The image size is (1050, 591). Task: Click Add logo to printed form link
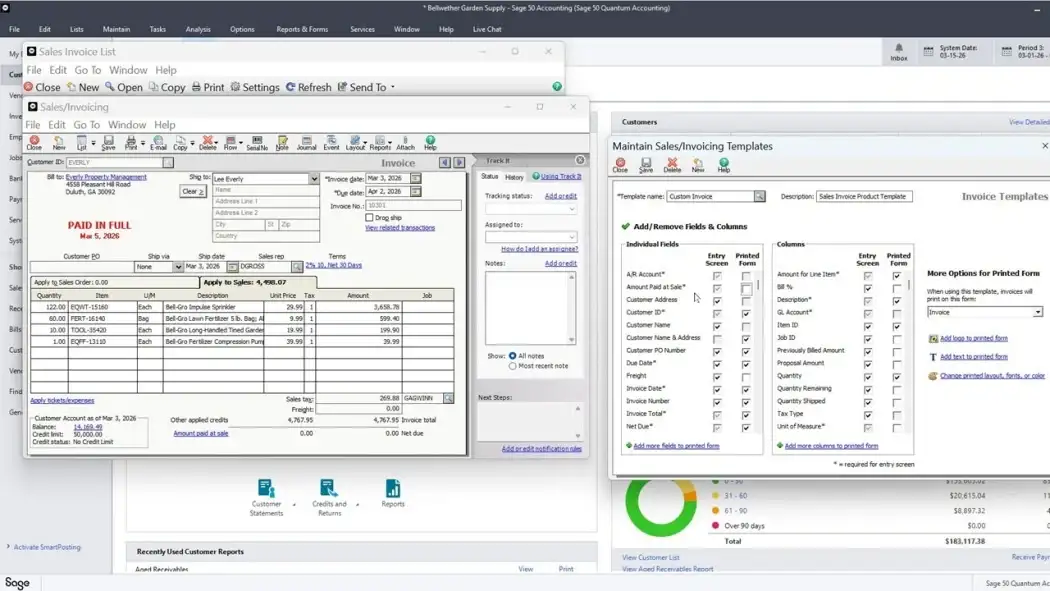coord(974,339)
